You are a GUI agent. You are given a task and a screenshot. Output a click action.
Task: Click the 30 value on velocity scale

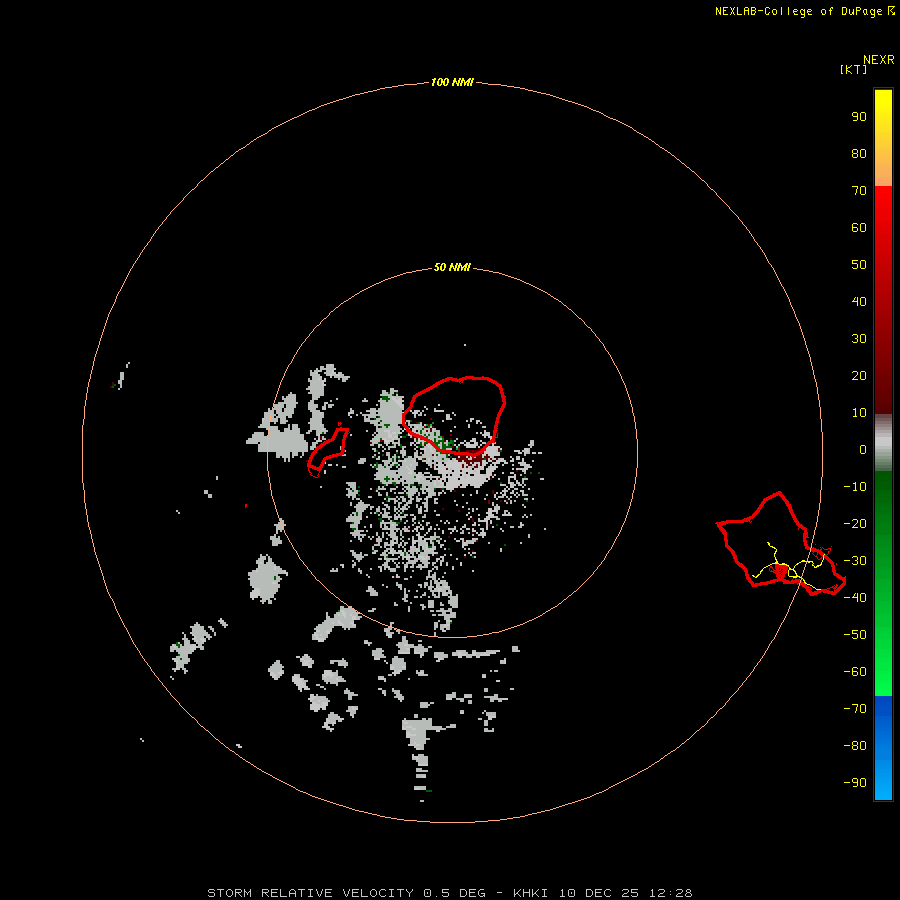coord(859,339)
